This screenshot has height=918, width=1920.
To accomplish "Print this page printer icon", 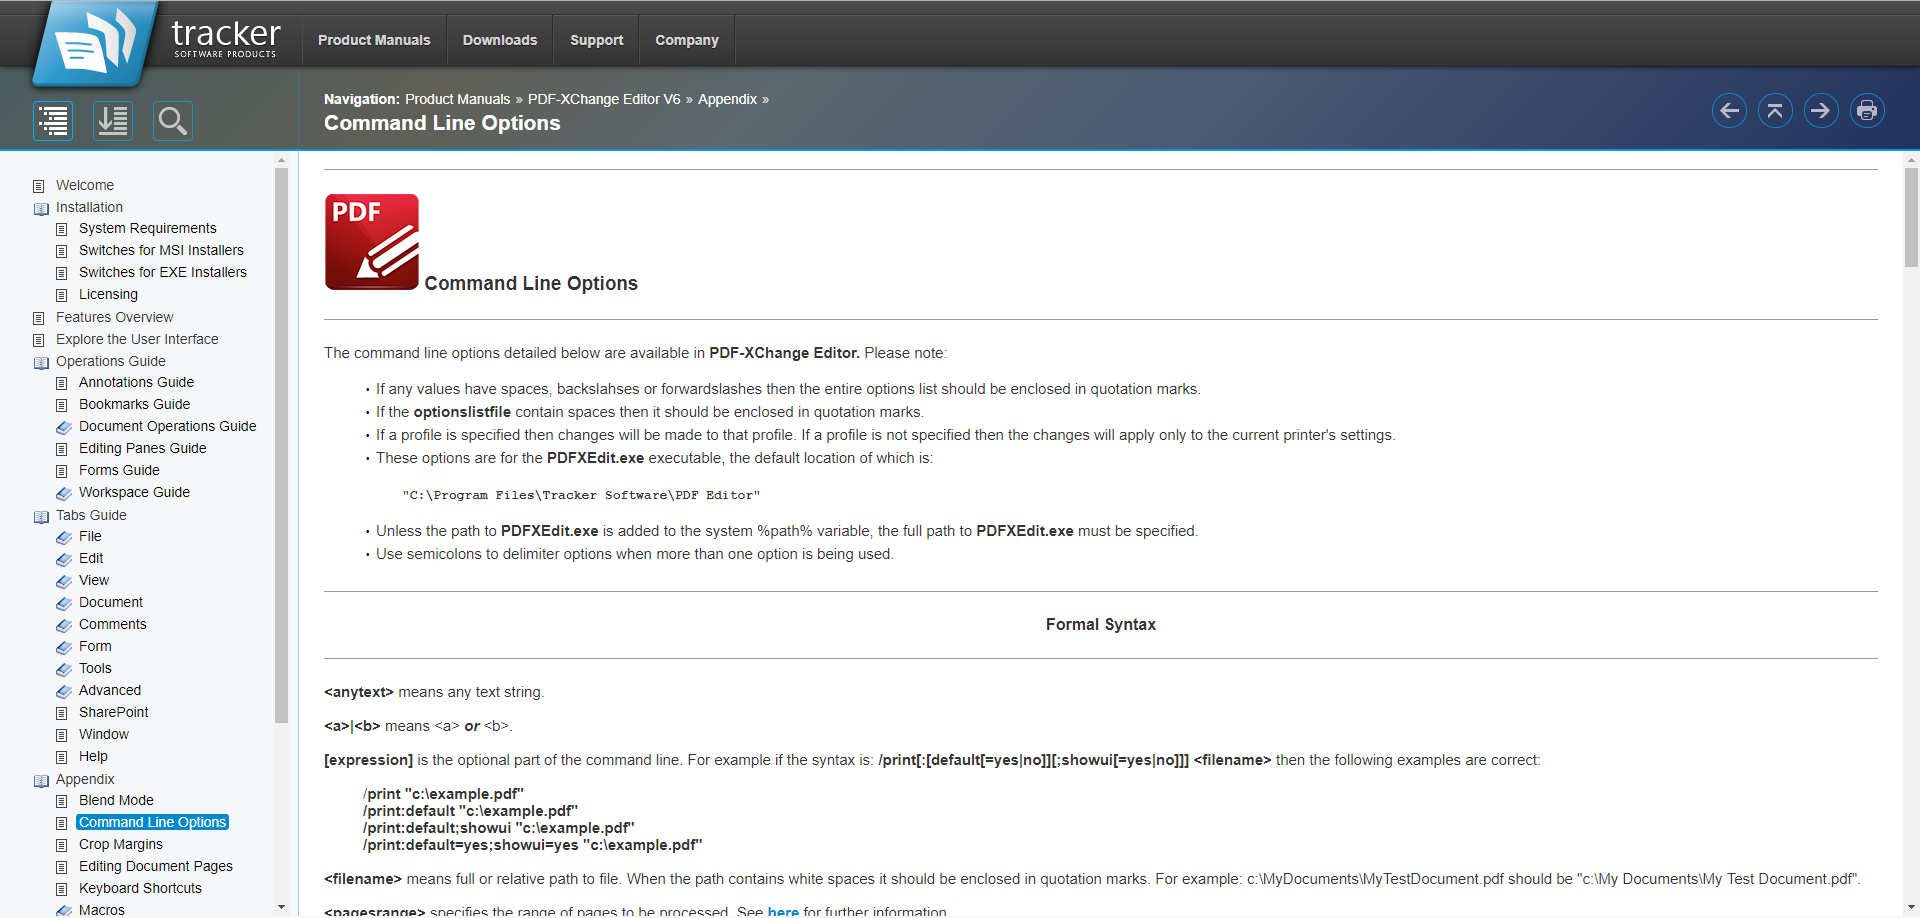I will [x=1867, y=110].
